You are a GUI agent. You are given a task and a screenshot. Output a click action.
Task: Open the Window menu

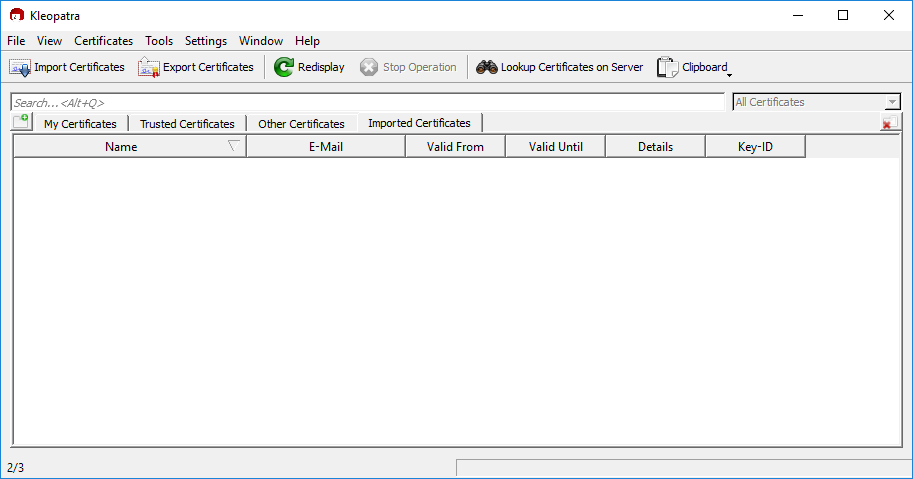pyautogui.click(x=261, y=41)
